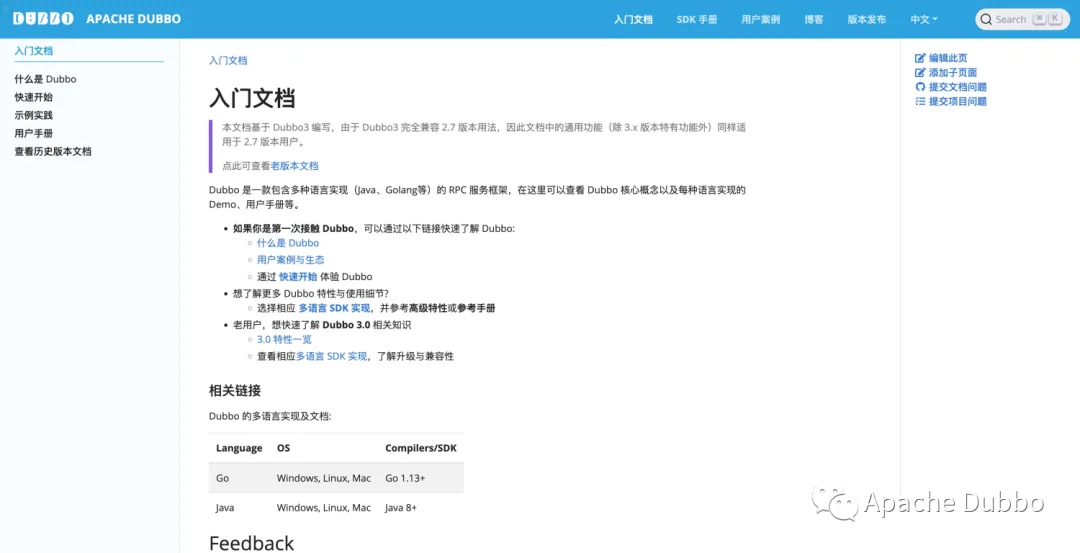Screen dimensions: 1080x553
Task: Open the 编辑此页 link
Action: (x=948, y=58)
